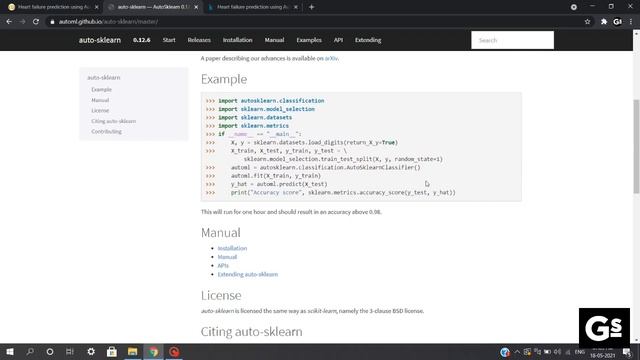Viewport: 640px width, 360px height.
Task: Reload the auto-sklearn page
Action: (36, 22)
